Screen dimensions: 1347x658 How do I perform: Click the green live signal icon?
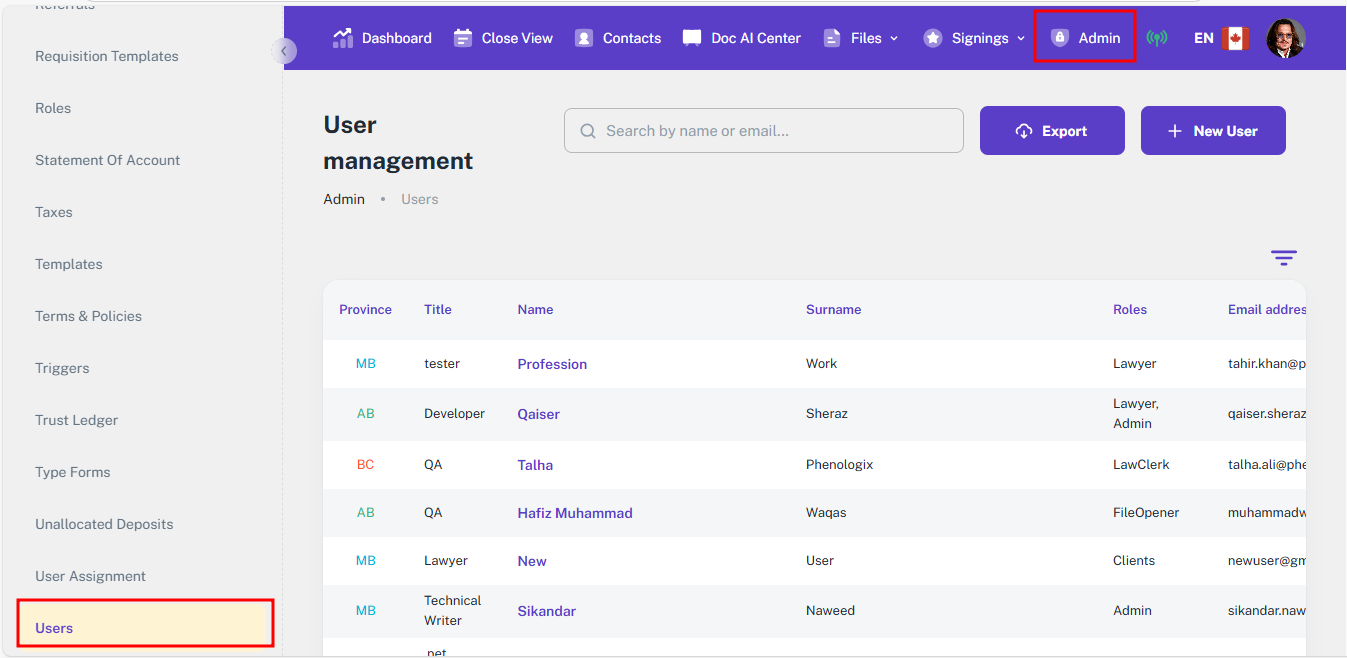(1157, 38)
